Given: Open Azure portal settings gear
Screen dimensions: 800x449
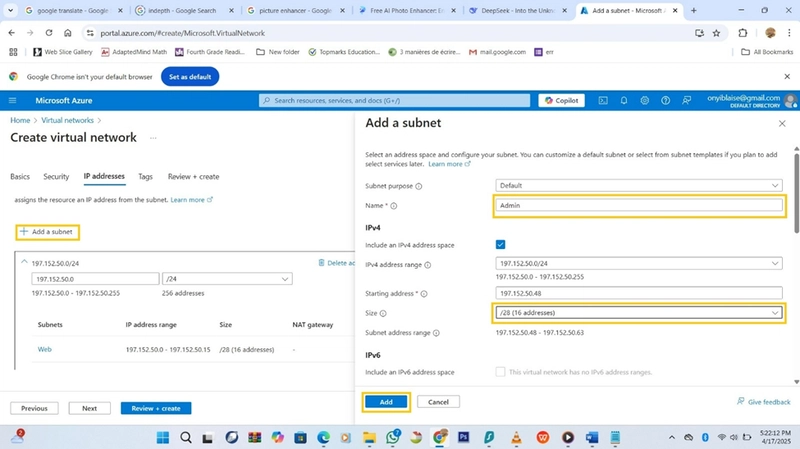Looking at the screenshot, I should click(644, 101).
